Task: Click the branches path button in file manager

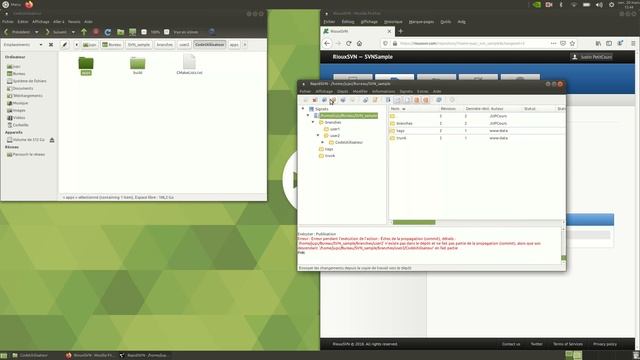Action: pyautogui.click(x=165, y=44)
